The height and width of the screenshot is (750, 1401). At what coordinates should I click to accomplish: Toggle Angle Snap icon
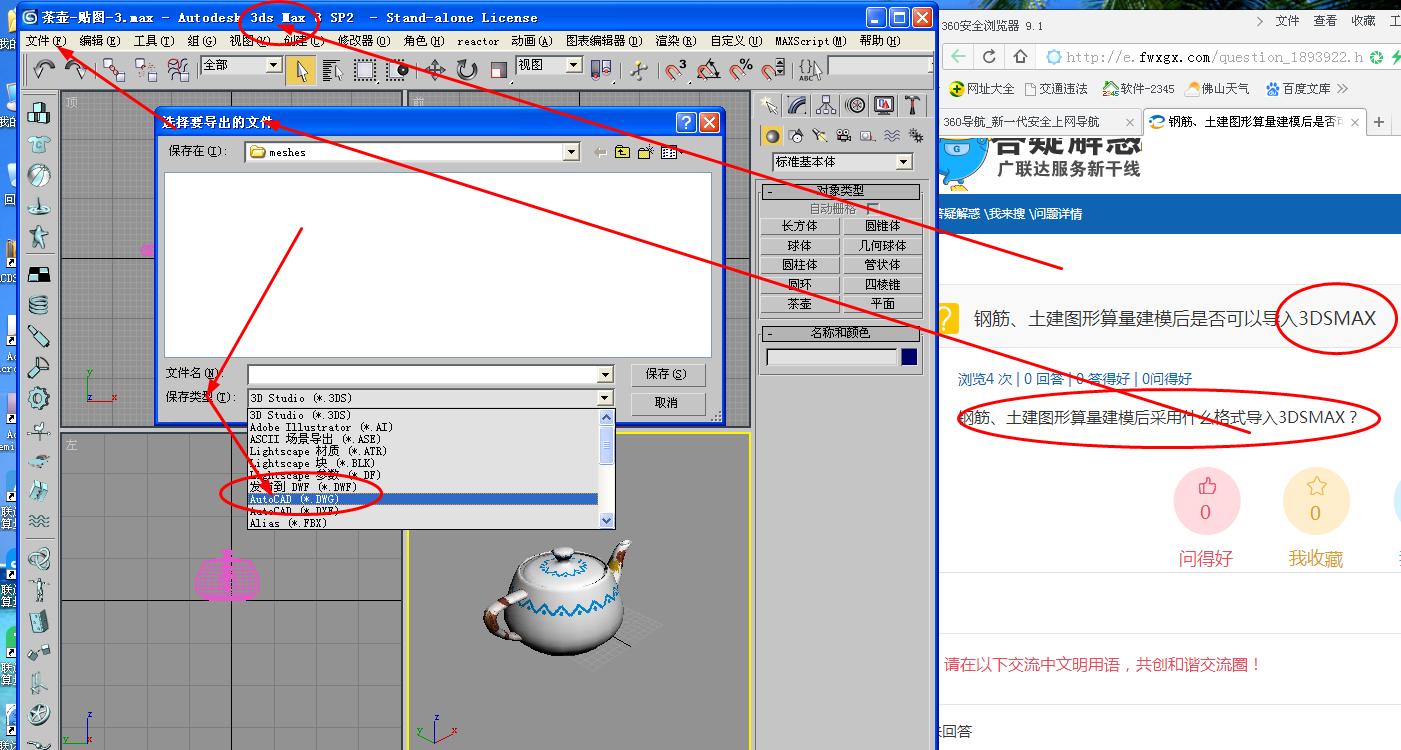(709, 68)
